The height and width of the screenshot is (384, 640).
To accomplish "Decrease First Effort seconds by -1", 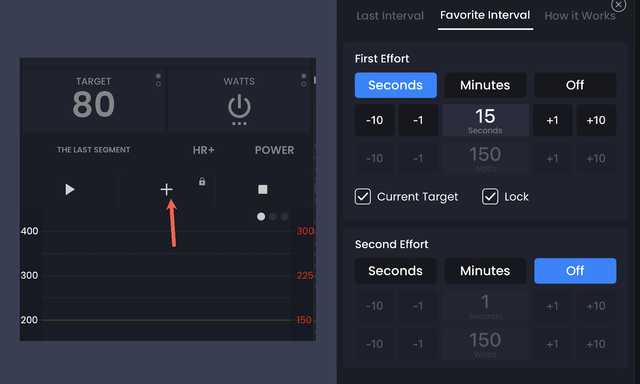I will (x=418, y=120).
